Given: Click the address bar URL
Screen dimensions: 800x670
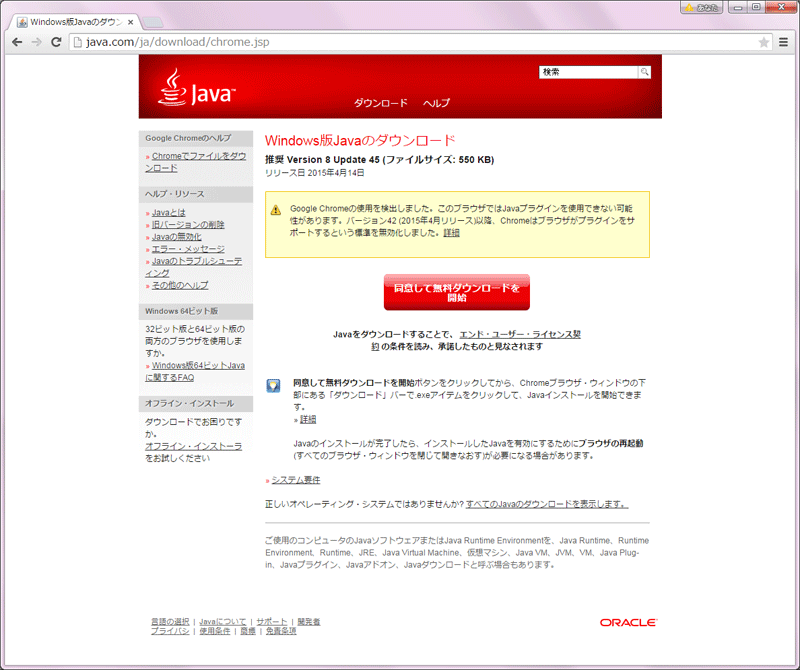Looking at the screenshot, I should click(x=178, y=42).
